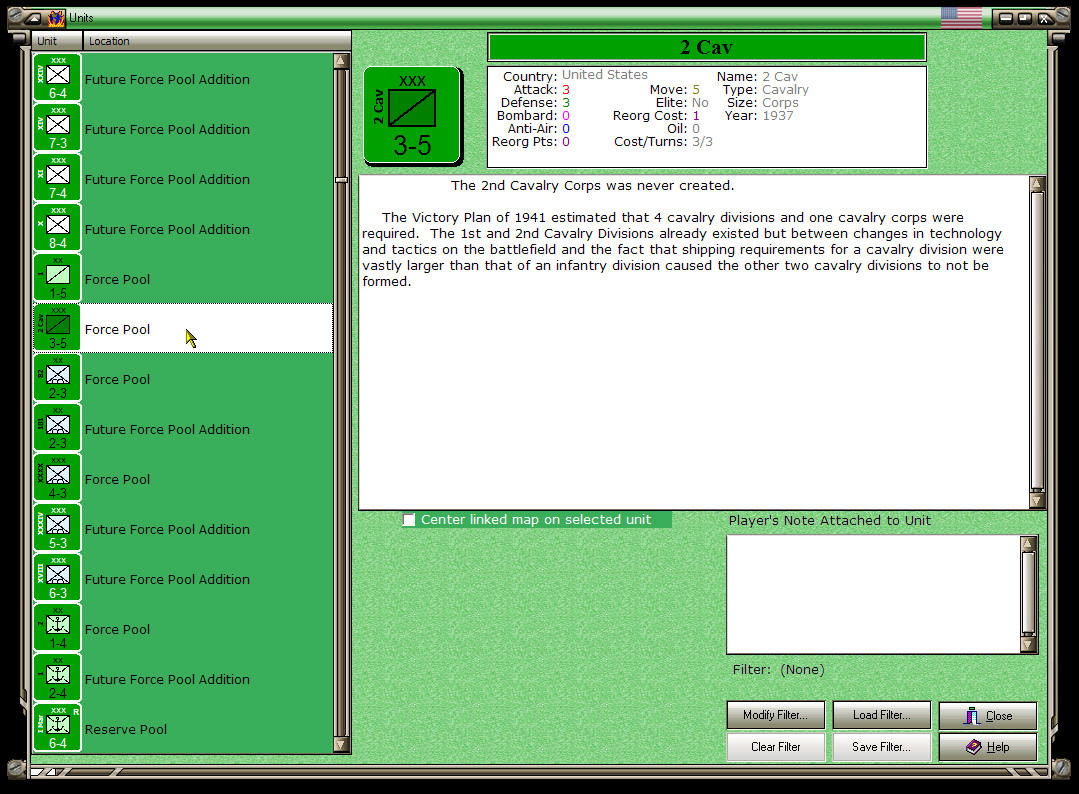Click the 2 Cav green title banner
Viewport: 1079px width, 794px height.
[x=707, y=47]
